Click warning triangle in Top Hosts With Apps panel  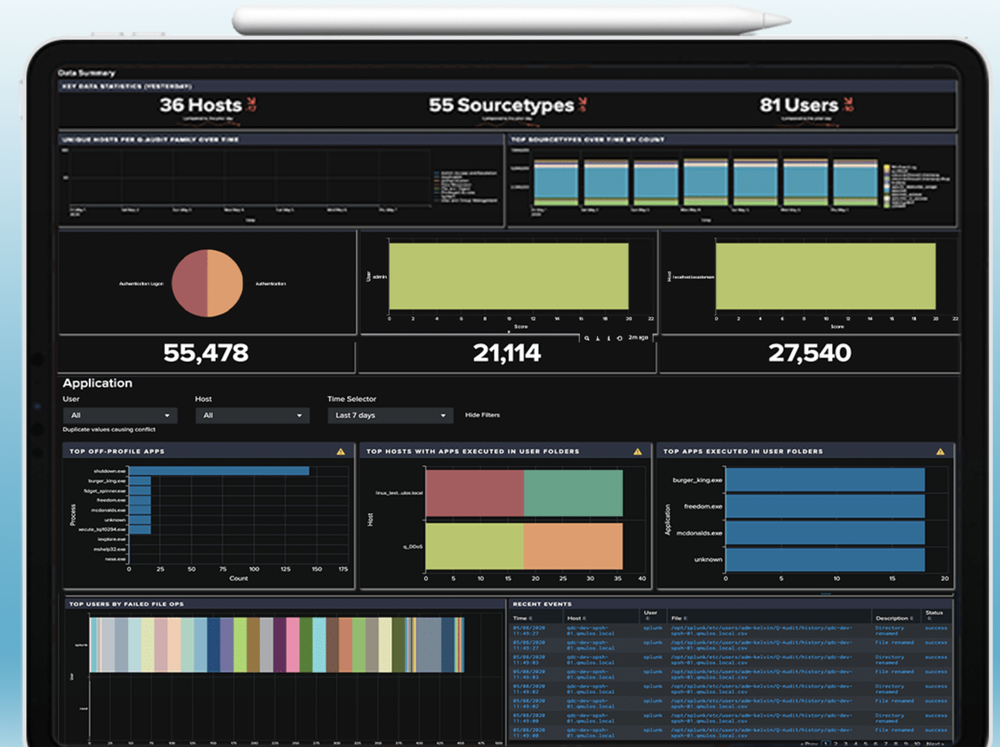(x=638, y=451)
